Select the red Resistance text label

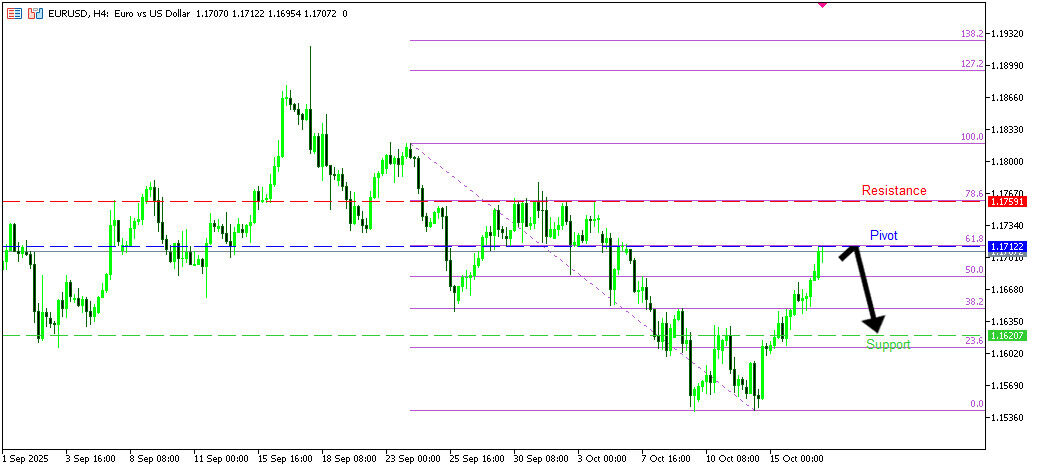pos(893,190)
